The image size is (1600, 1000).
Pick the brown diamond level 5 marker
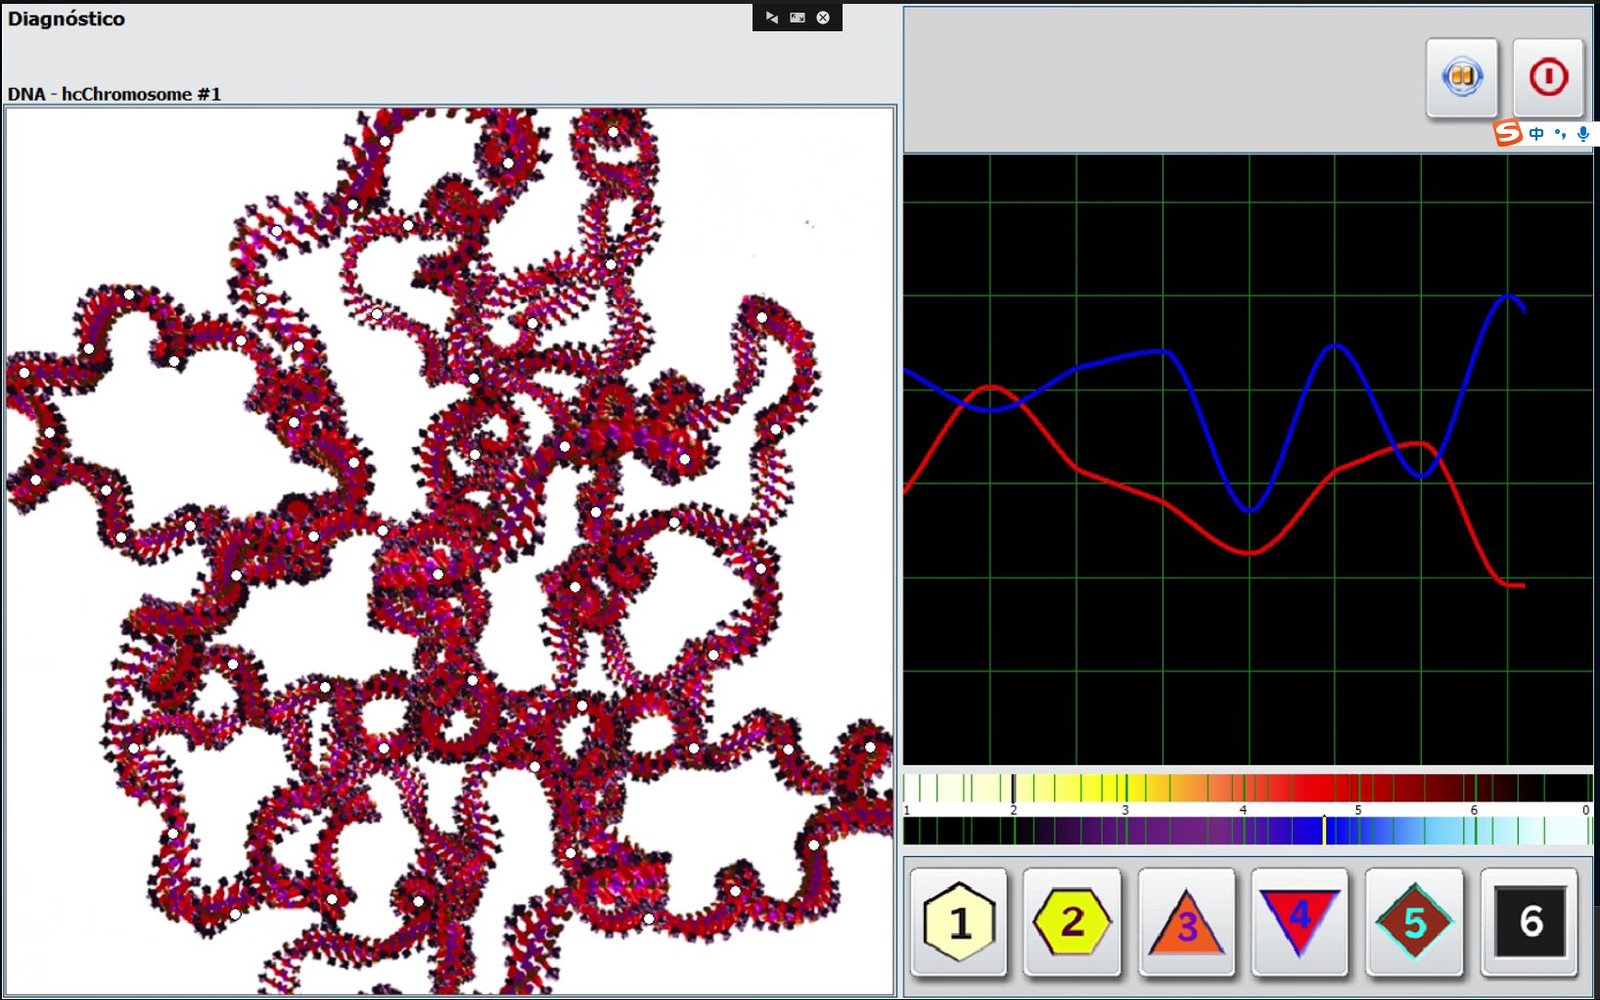1414,922
